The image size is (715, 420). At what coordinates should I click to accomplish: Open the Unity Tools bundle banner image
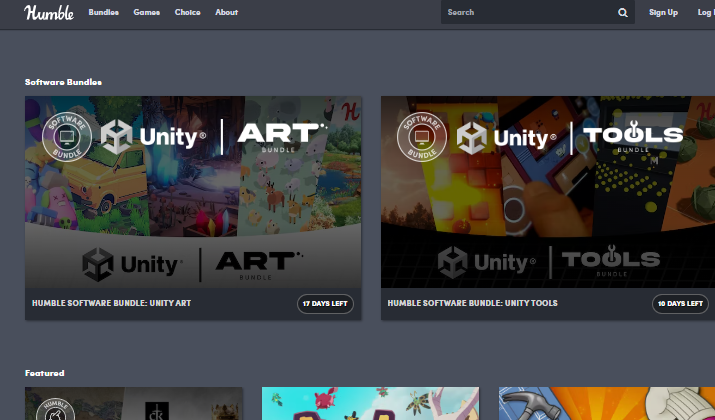(x=548, y=192)
